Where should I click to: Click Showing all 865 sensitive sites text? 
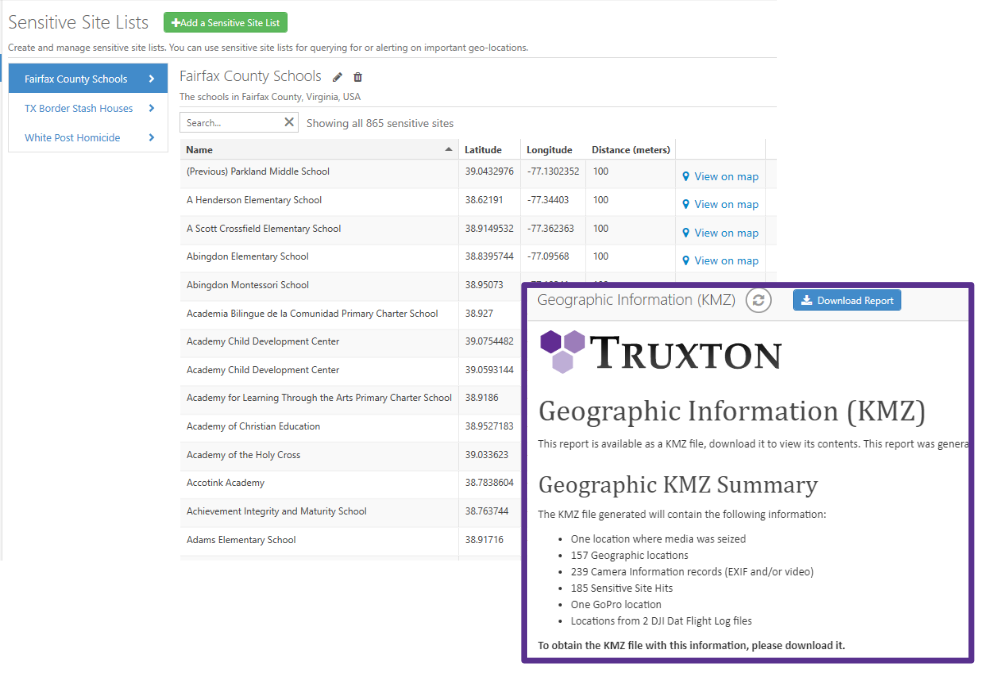tap(380, 123)
